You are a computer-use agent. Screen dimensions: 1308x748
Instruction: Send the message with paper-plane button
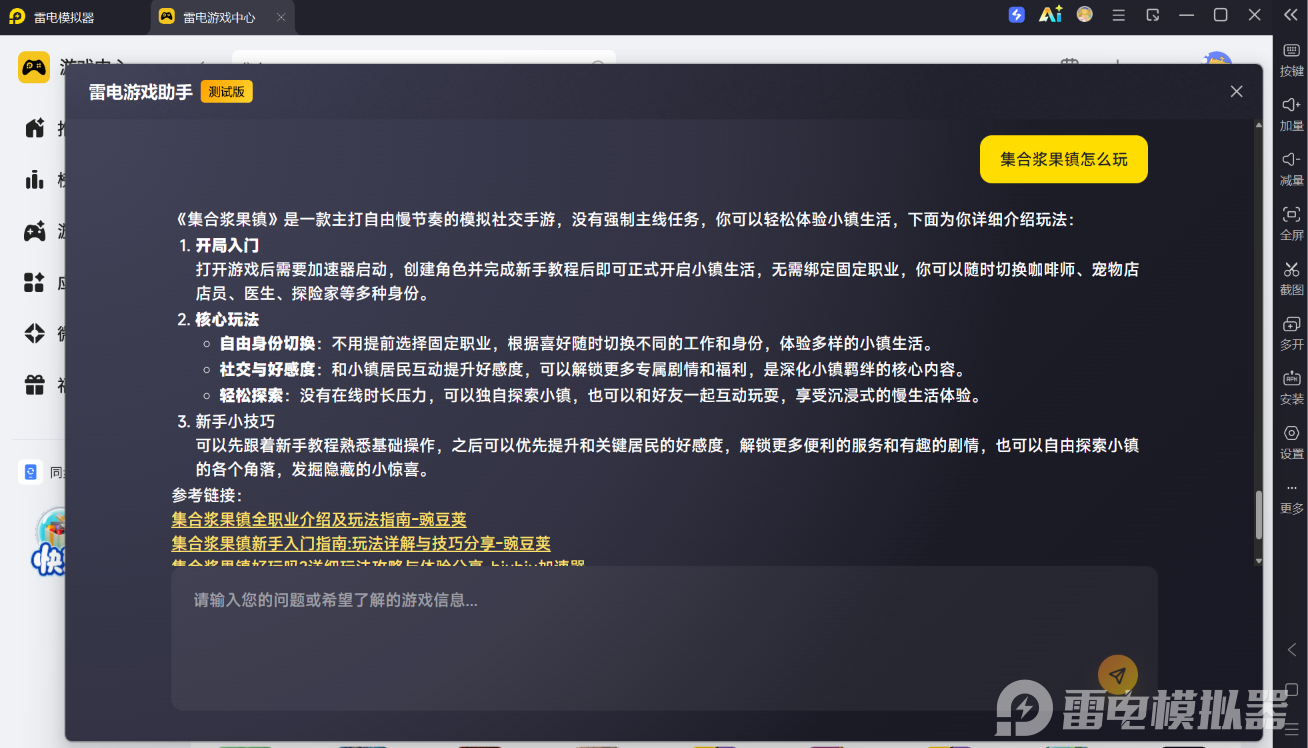(1118, 675)
